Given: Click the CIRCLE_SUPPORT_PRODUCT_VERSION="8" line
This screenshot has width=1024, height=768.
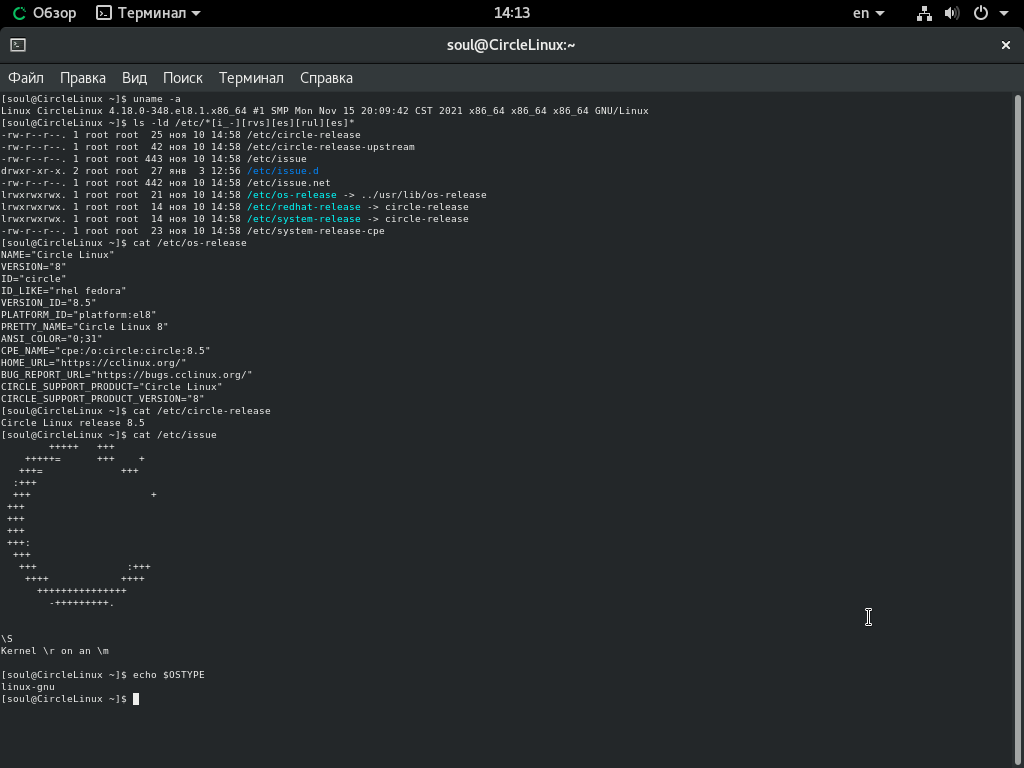Looking at the screenshot, I should point(103,399).
